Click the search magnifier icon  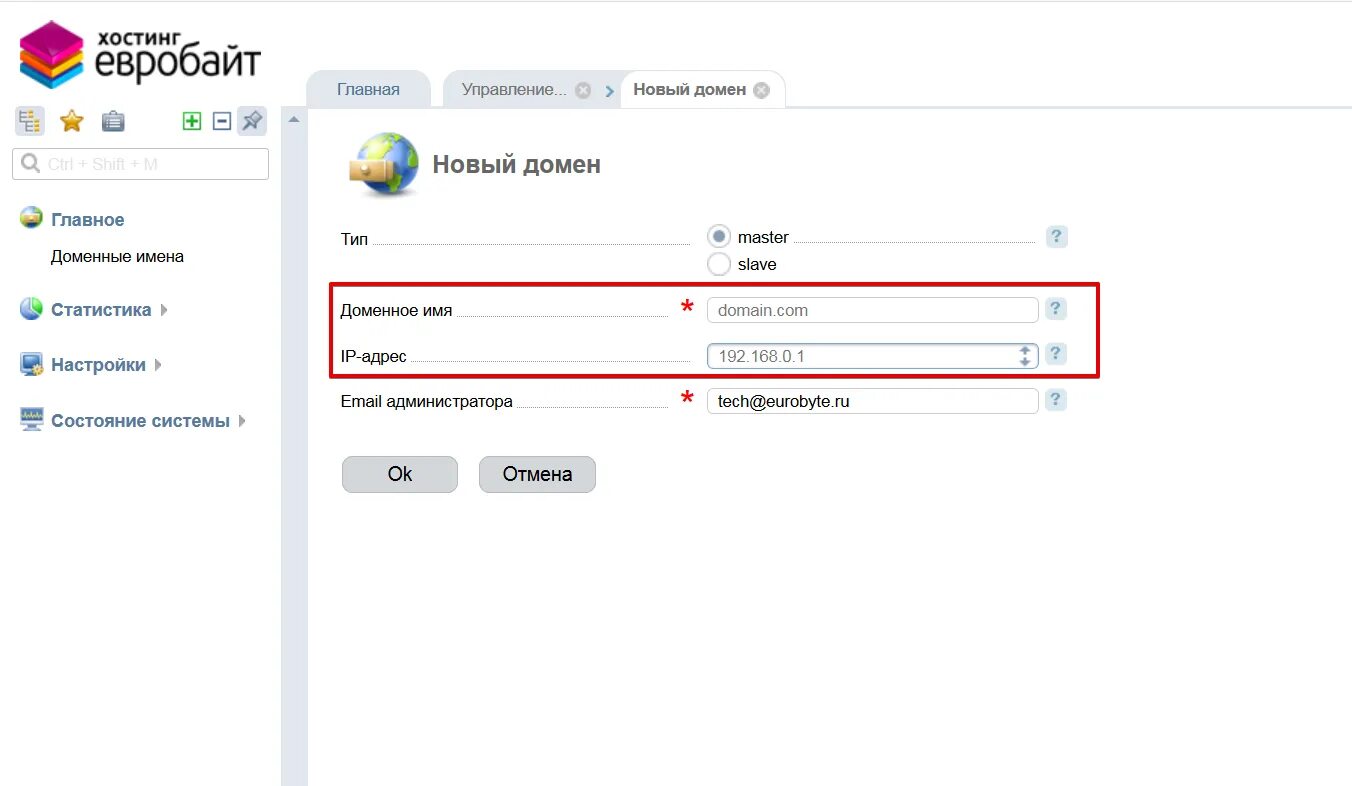(31, 163)
